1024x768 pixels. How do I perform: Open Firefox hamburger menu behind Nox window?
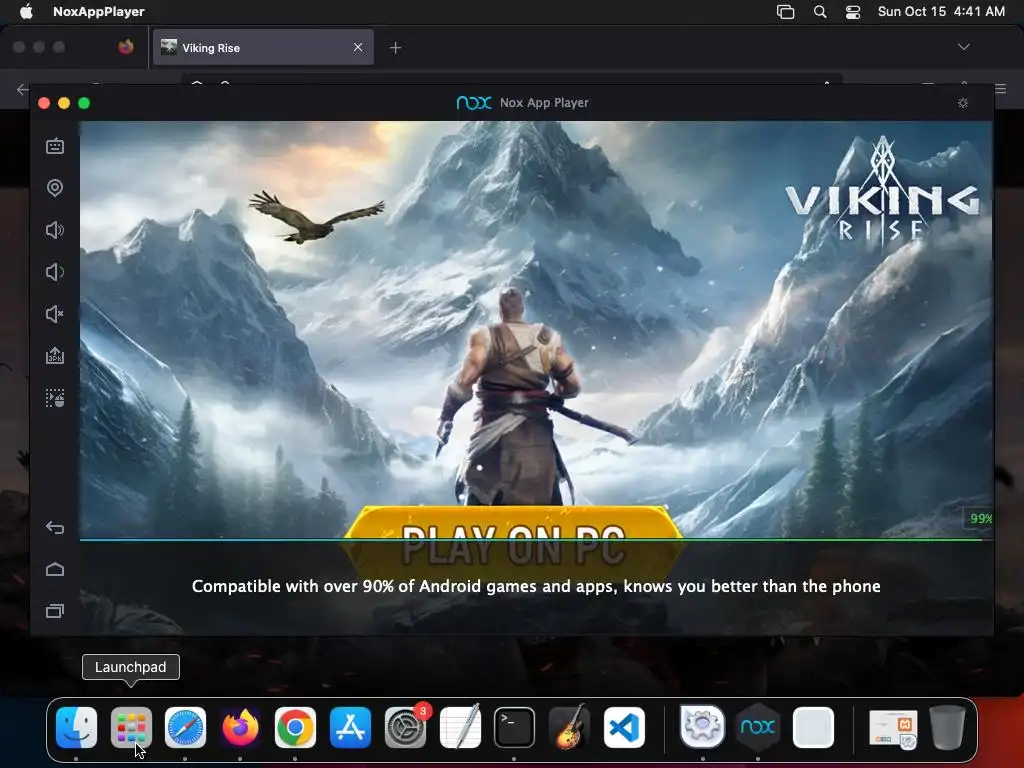(1000, 88)
